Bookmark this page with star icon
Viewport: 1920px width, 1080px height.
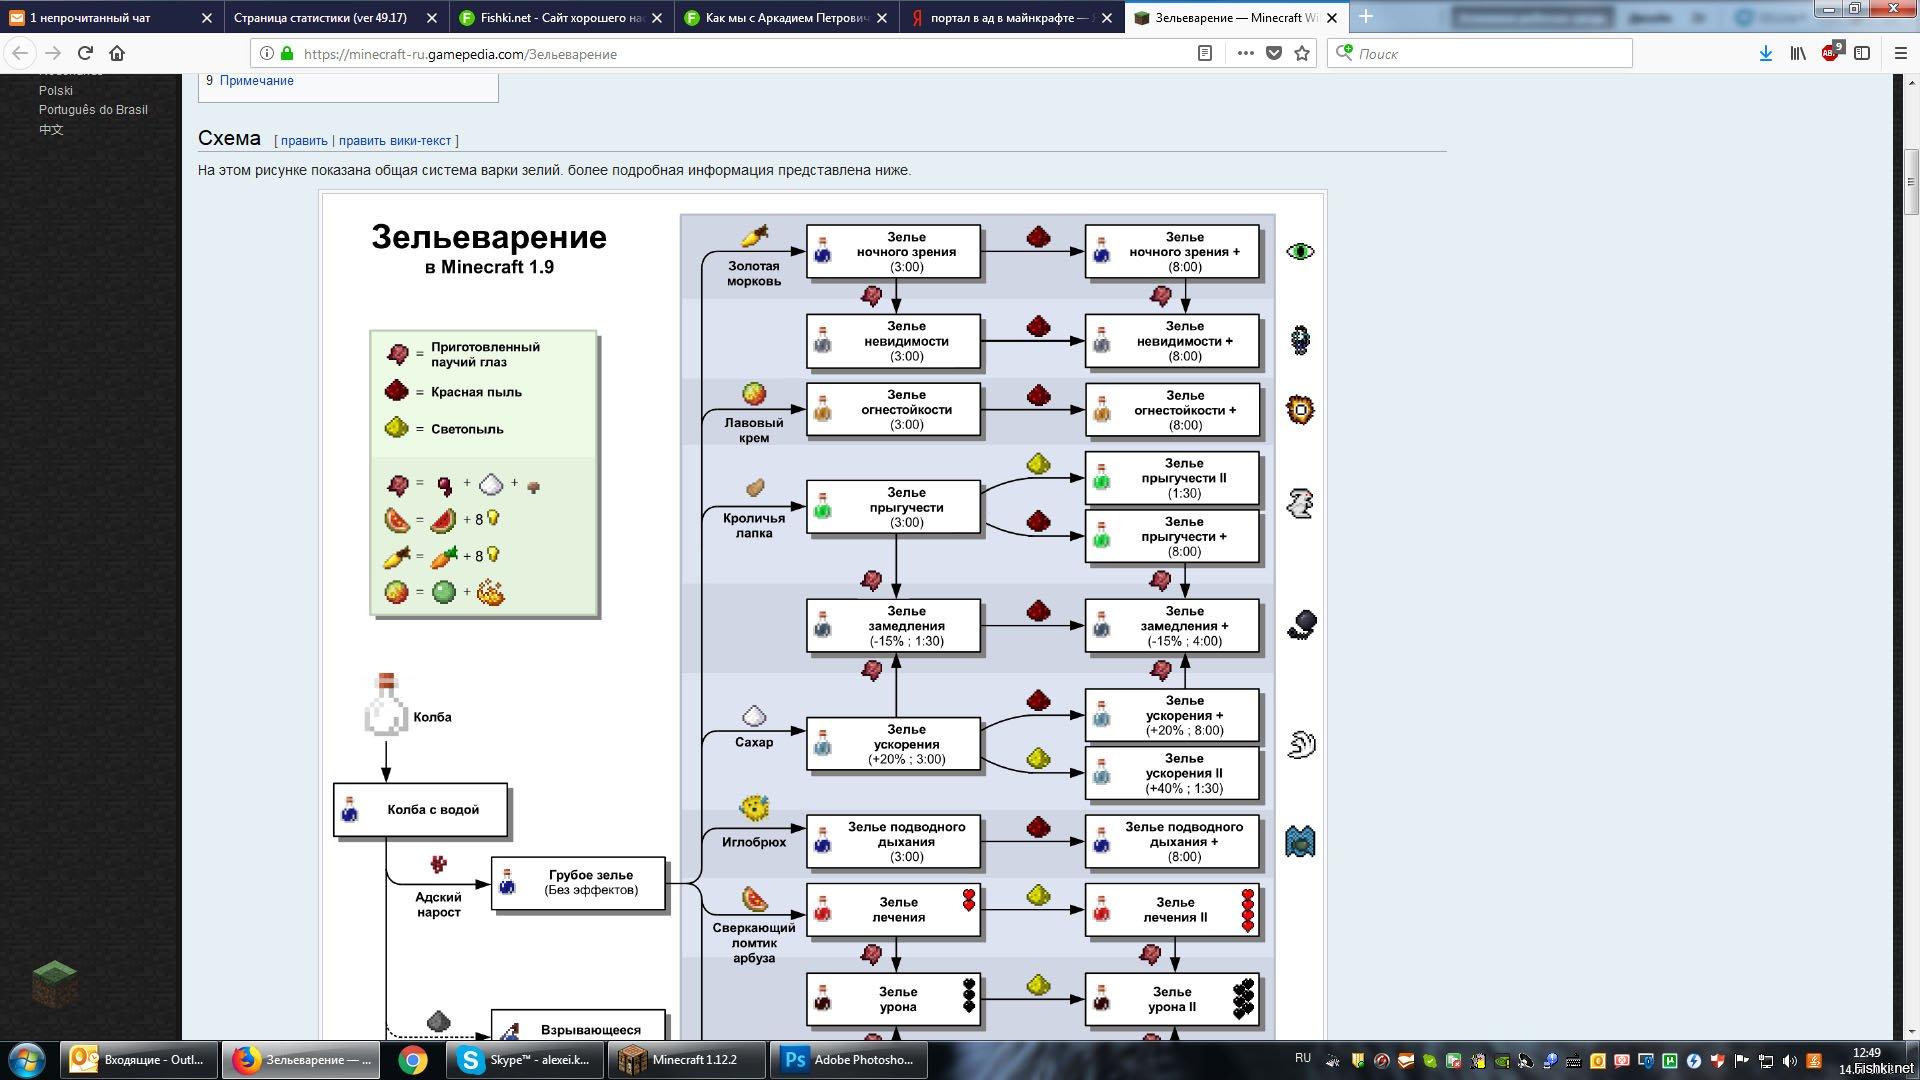pyautogui.click(x=1302, y=54)
